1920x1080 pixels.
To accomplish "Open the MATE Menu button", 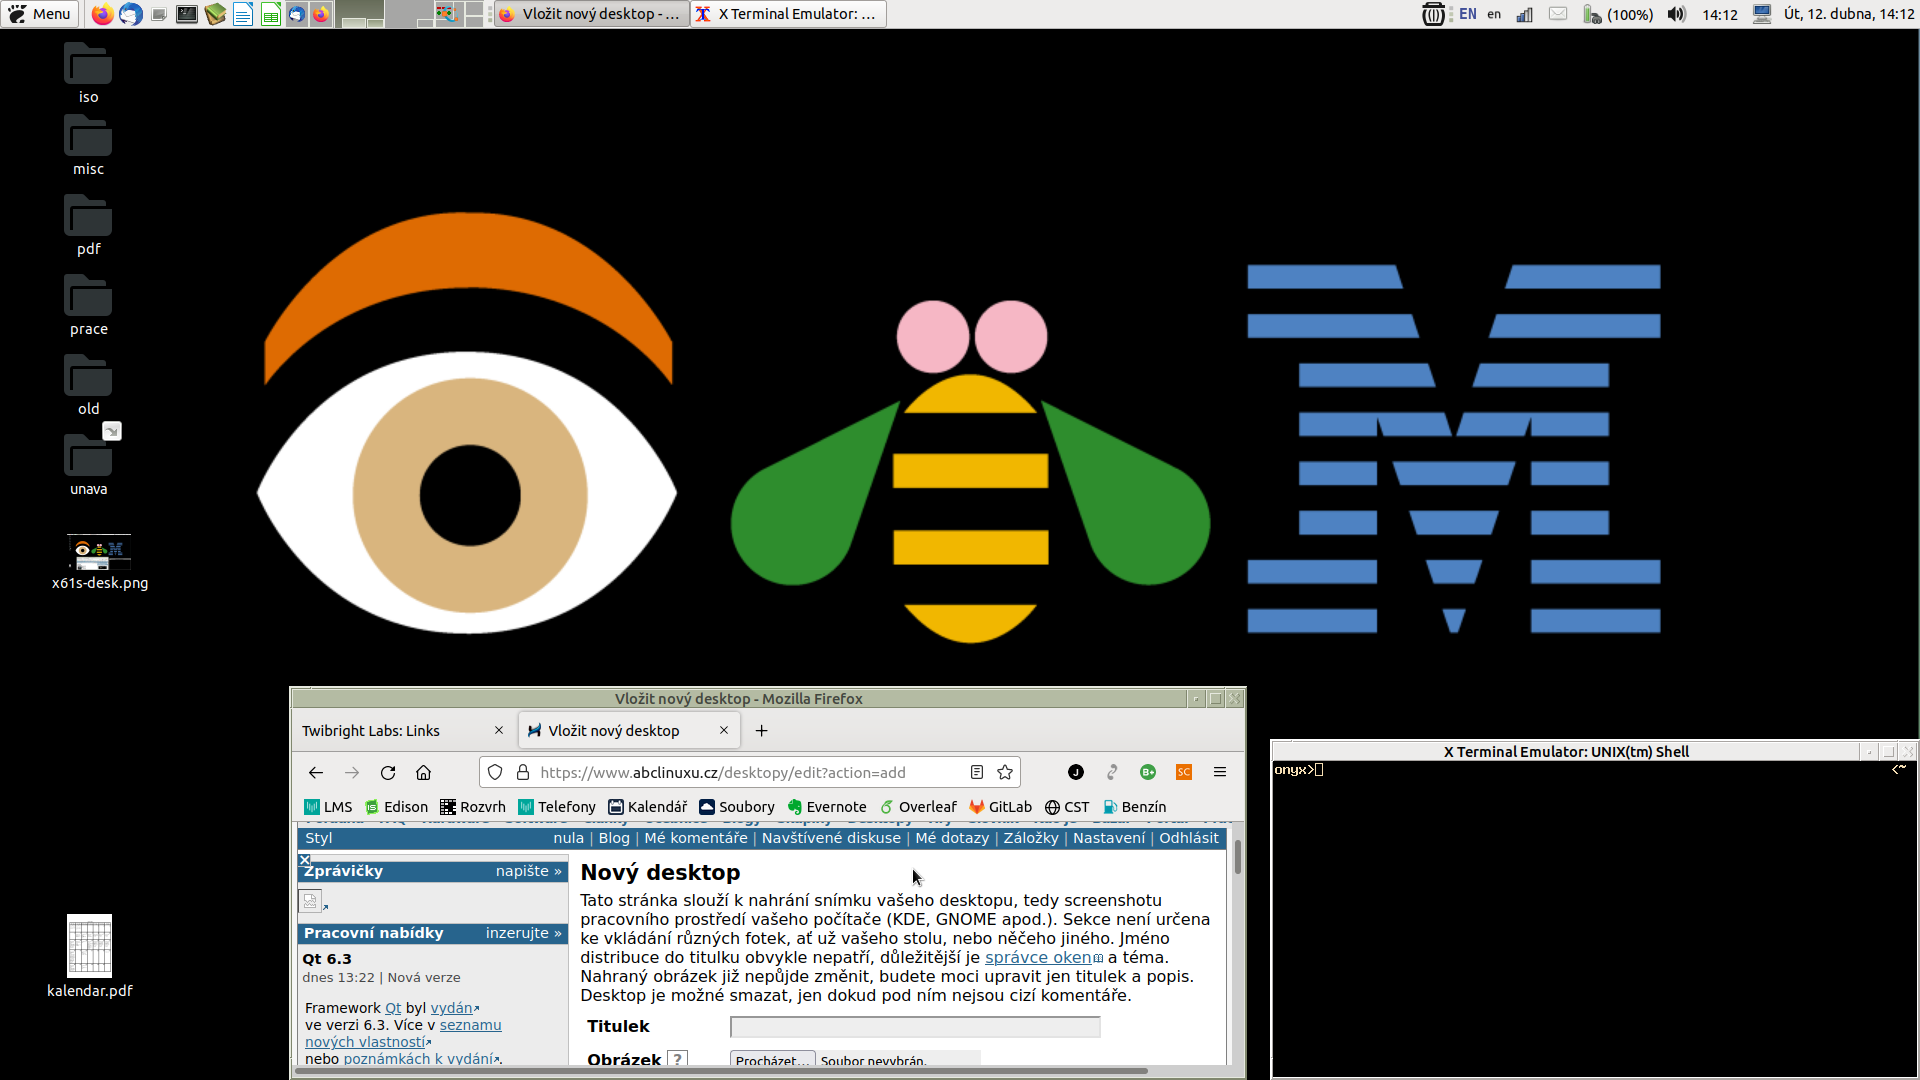I will pos(39,14).
